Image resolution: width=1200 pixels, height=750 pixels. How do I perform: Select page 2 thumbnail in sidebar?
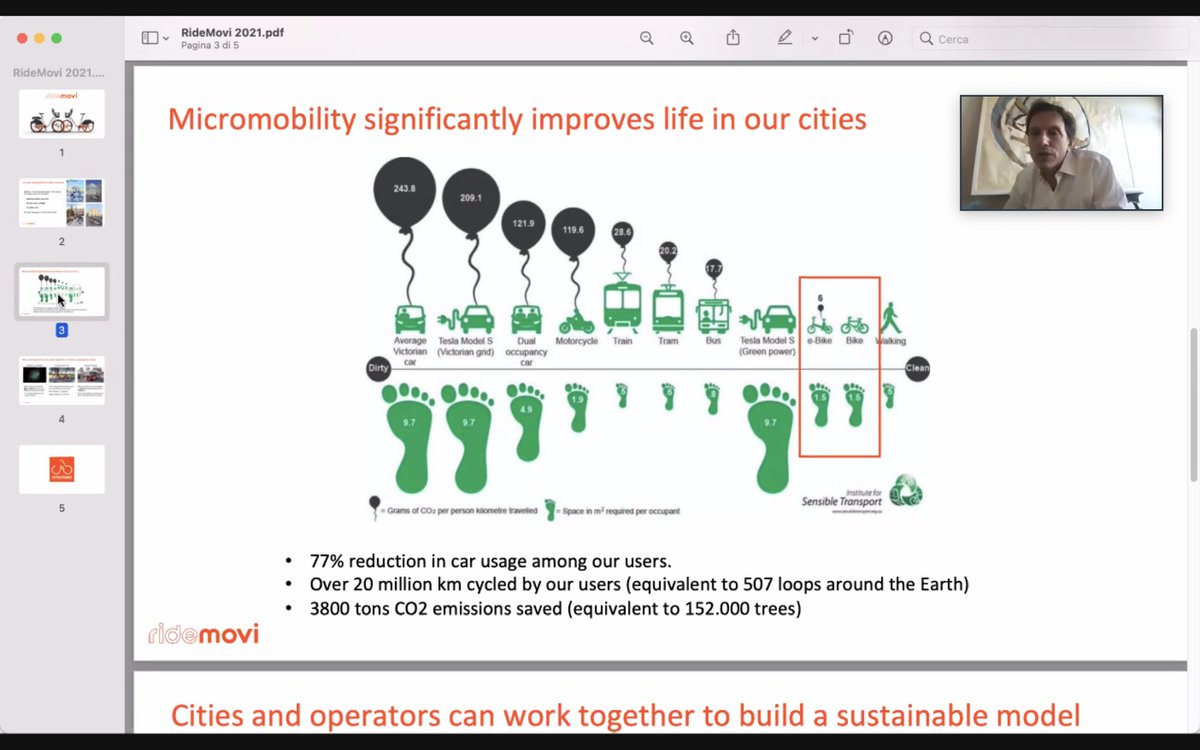point(62,203)
